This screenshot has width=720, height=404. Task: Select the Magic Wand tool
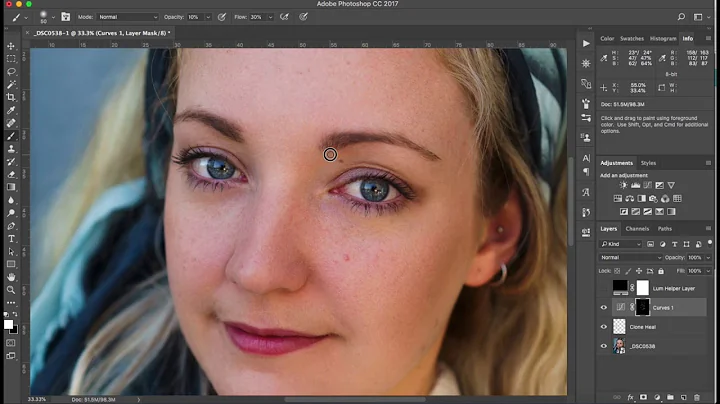(11, 84)
